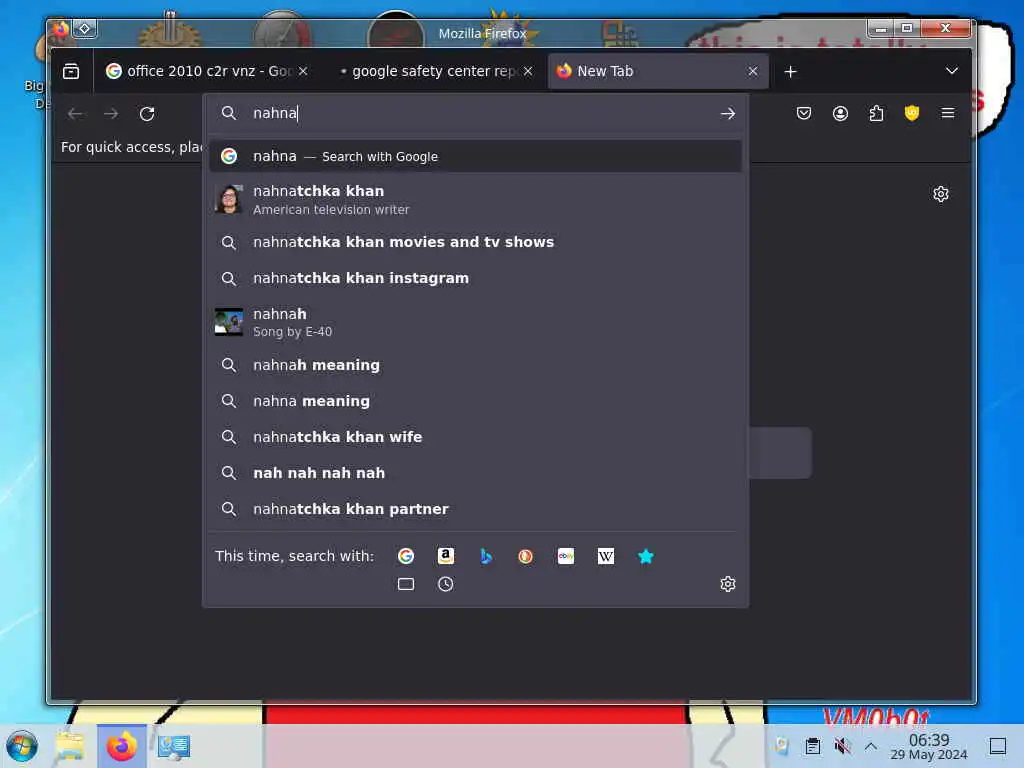
Task: Open search settings gear in dropdown
Action: pos(728,584)
